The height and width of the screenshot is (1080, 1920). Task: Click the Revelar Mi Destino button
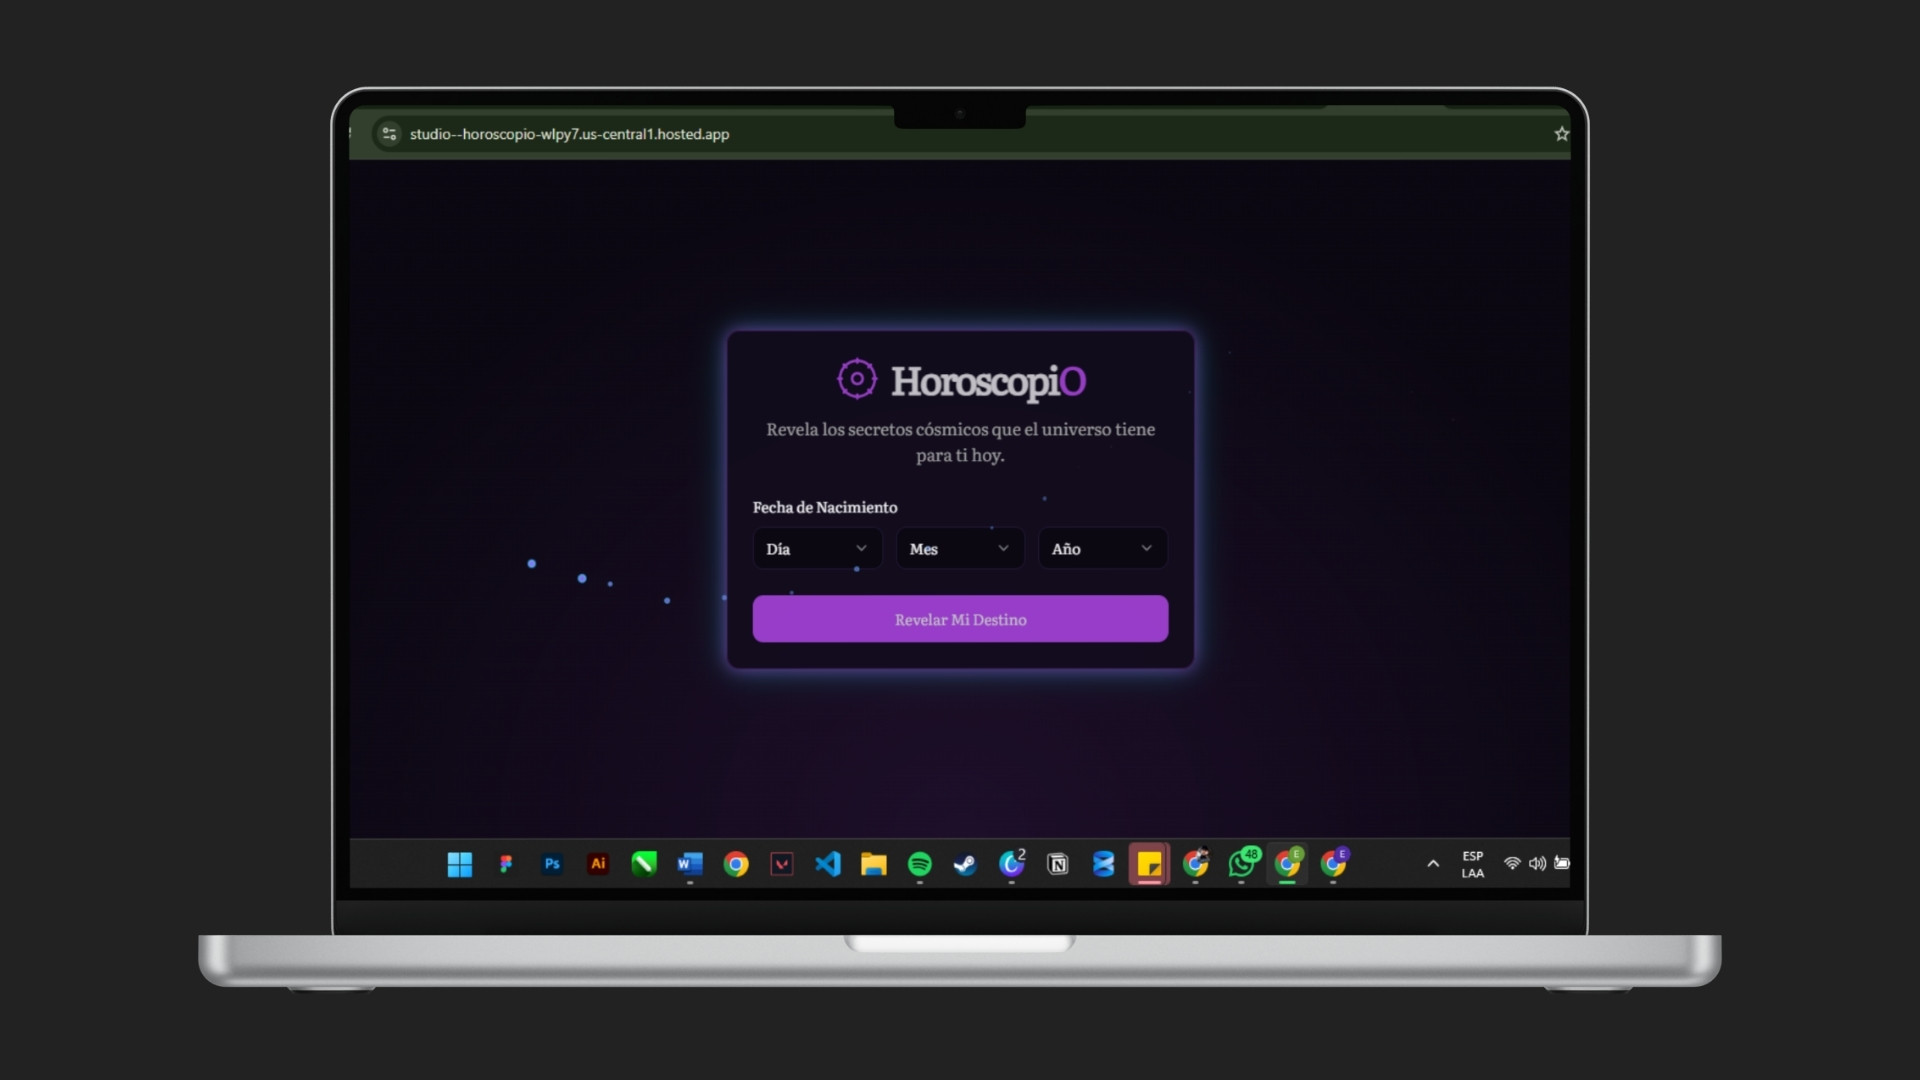point(959,619)
